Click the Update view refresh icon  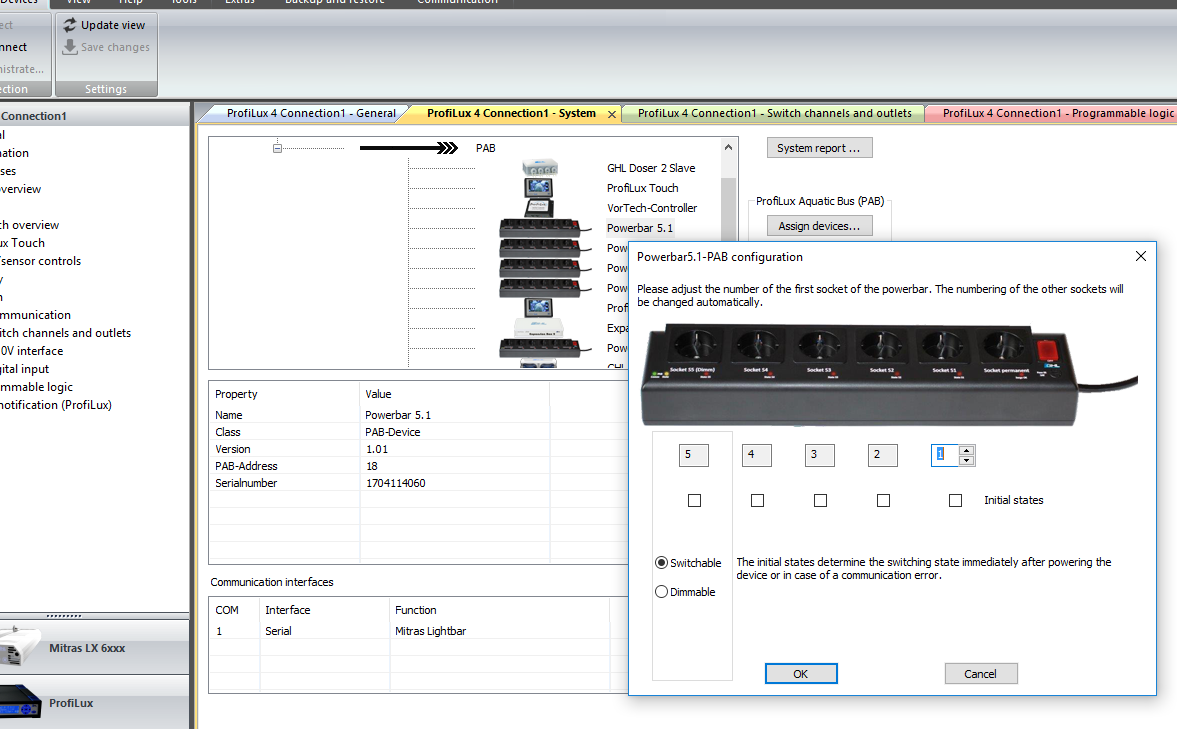click(70, 25)
